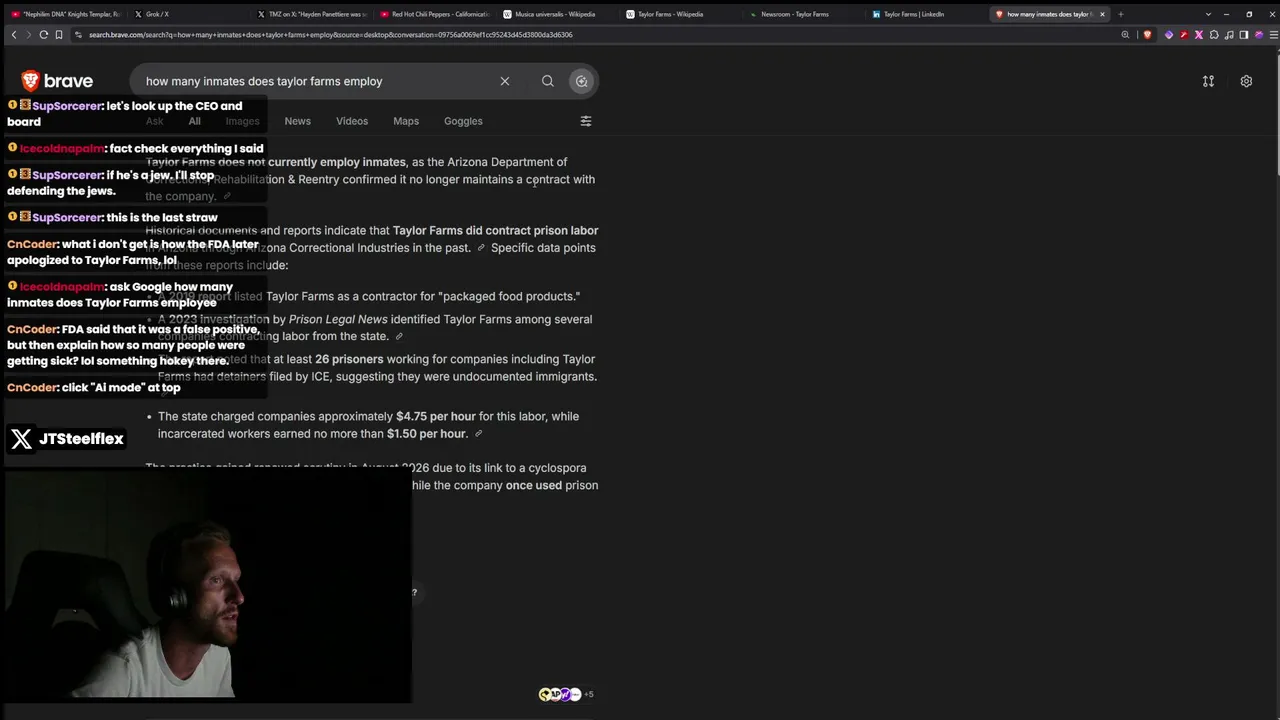Open the site settings icon in the address bar
Image resolution: width=1280 pixels, height=720 pixels.
tap(78, 34)
